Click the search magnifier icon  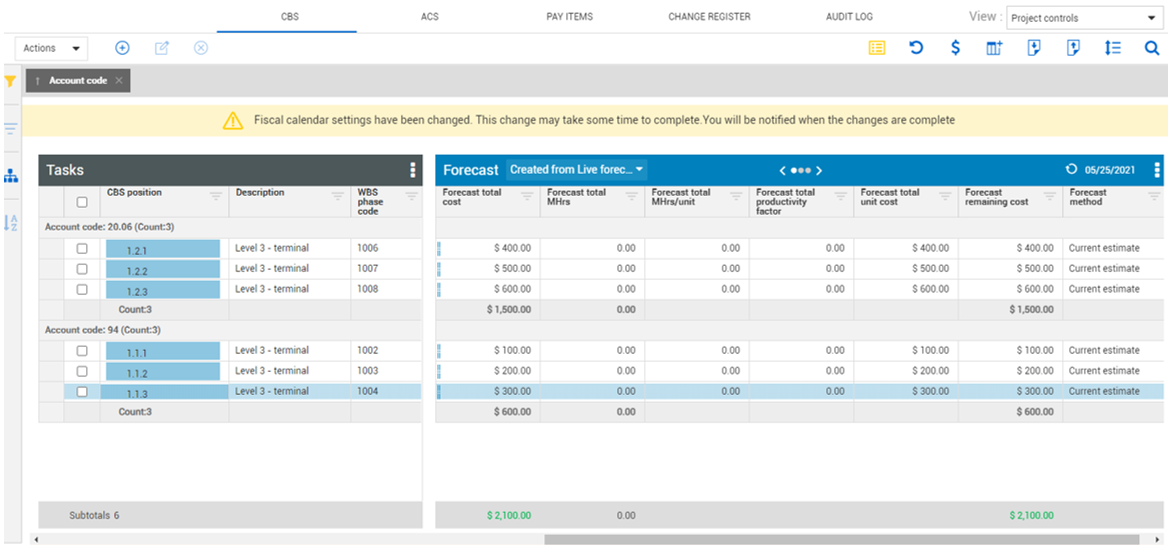(1152, 48)
